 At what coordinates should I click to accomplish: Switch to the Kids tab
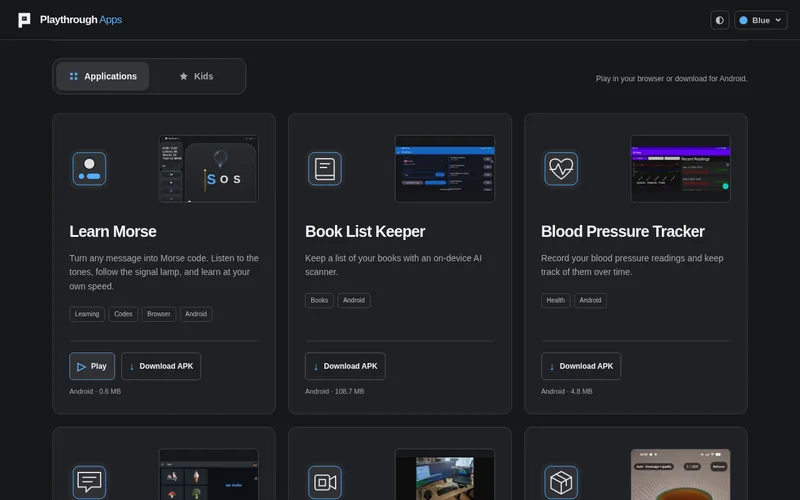coord(196,77)
